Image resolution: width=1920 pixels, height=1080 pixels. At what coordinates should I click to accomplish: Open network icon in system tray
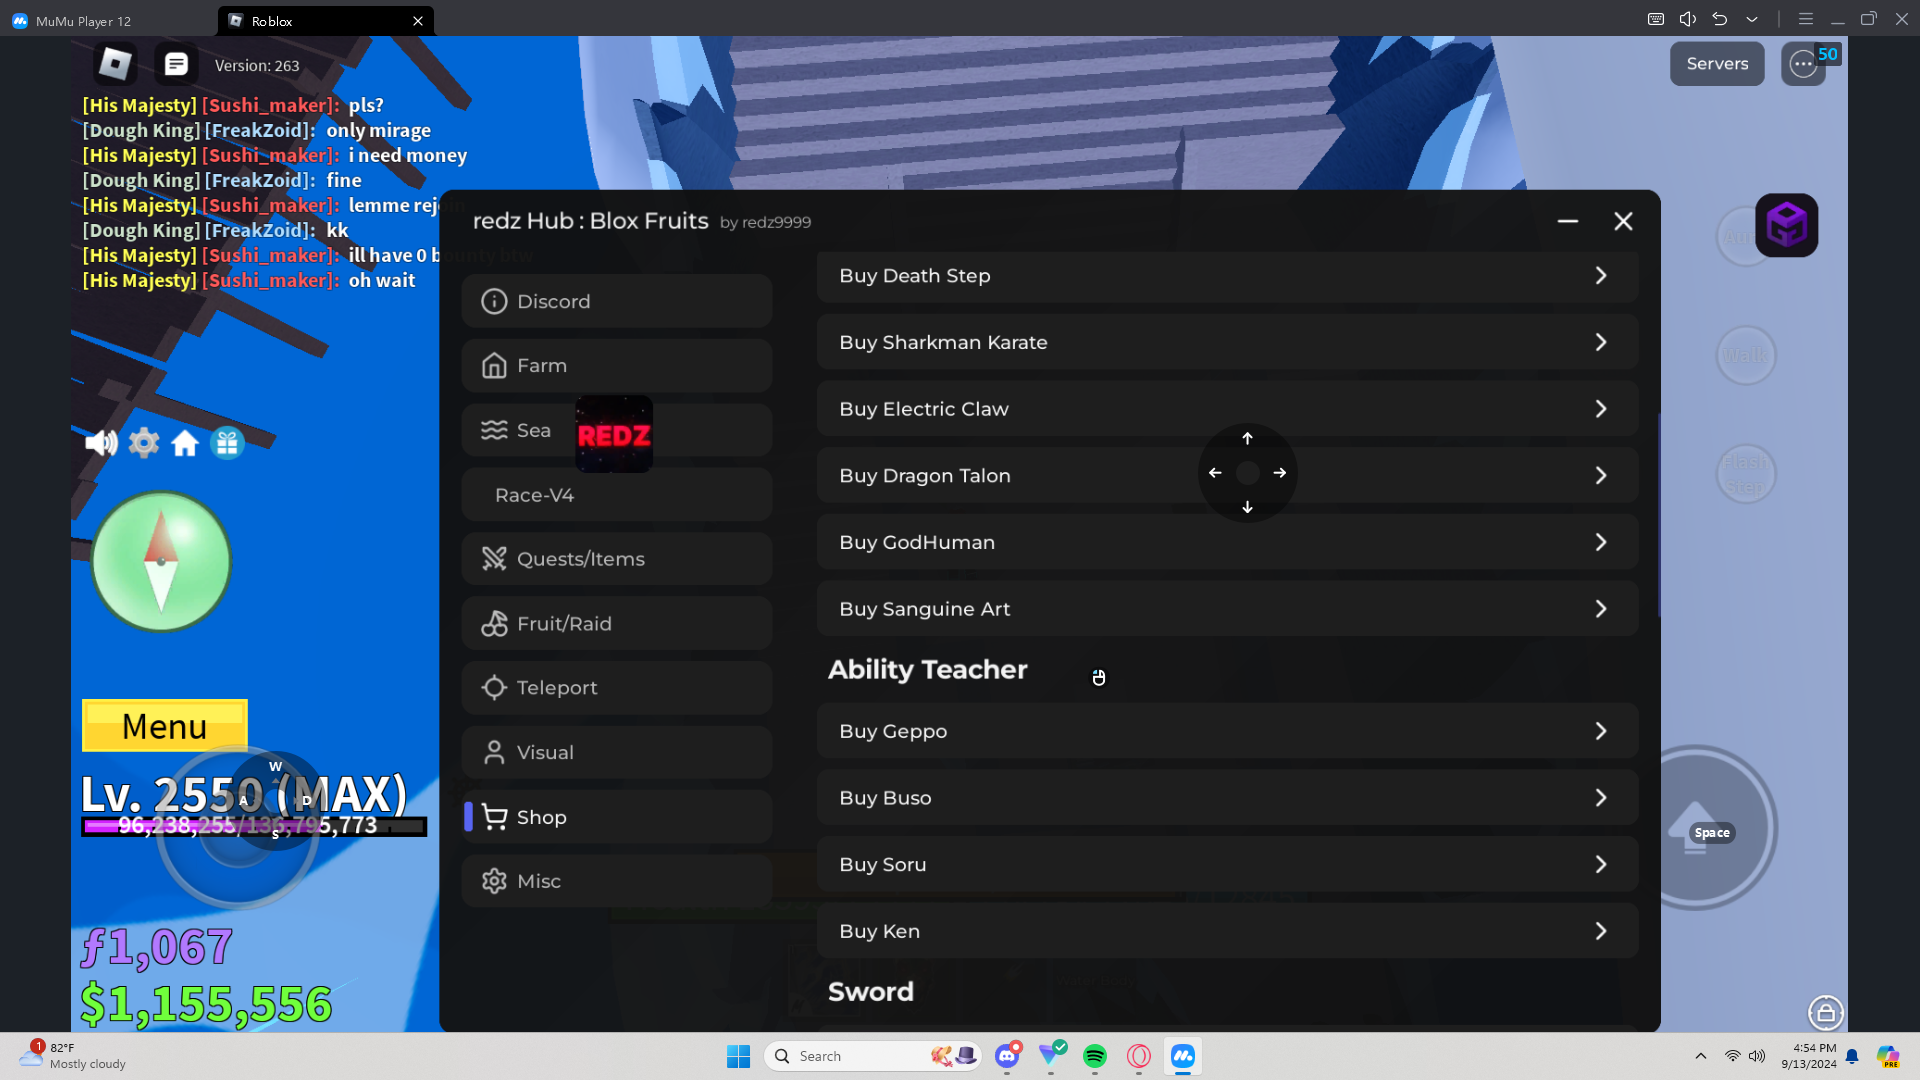tap(1732, 1056)
